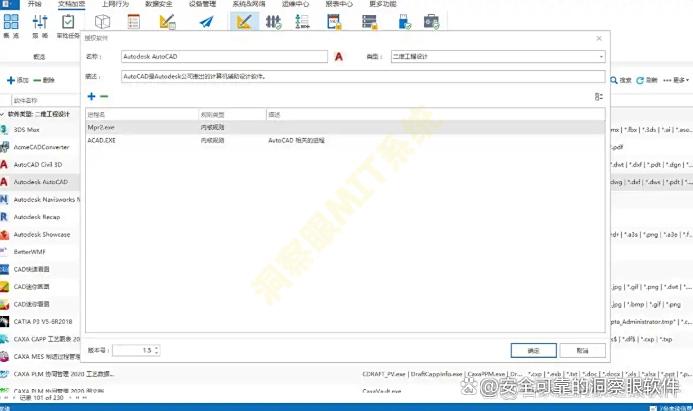This screenshot has width=693, height=411.
Task: Click the numbered list toolbar icon
Action: coord(302,22)
